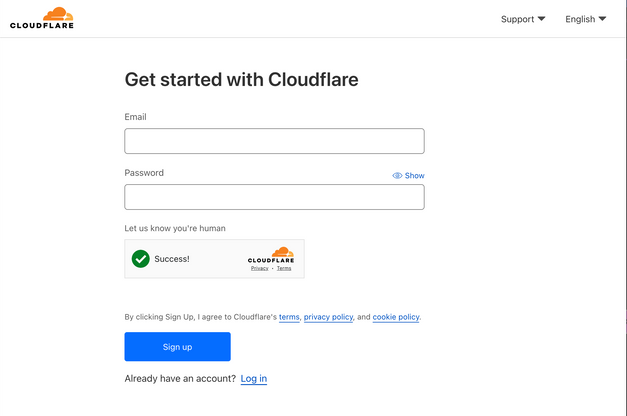Screen dimensions: 627x416
Task: Click the Cloudflare logo in the header
Action: [42, 18]
